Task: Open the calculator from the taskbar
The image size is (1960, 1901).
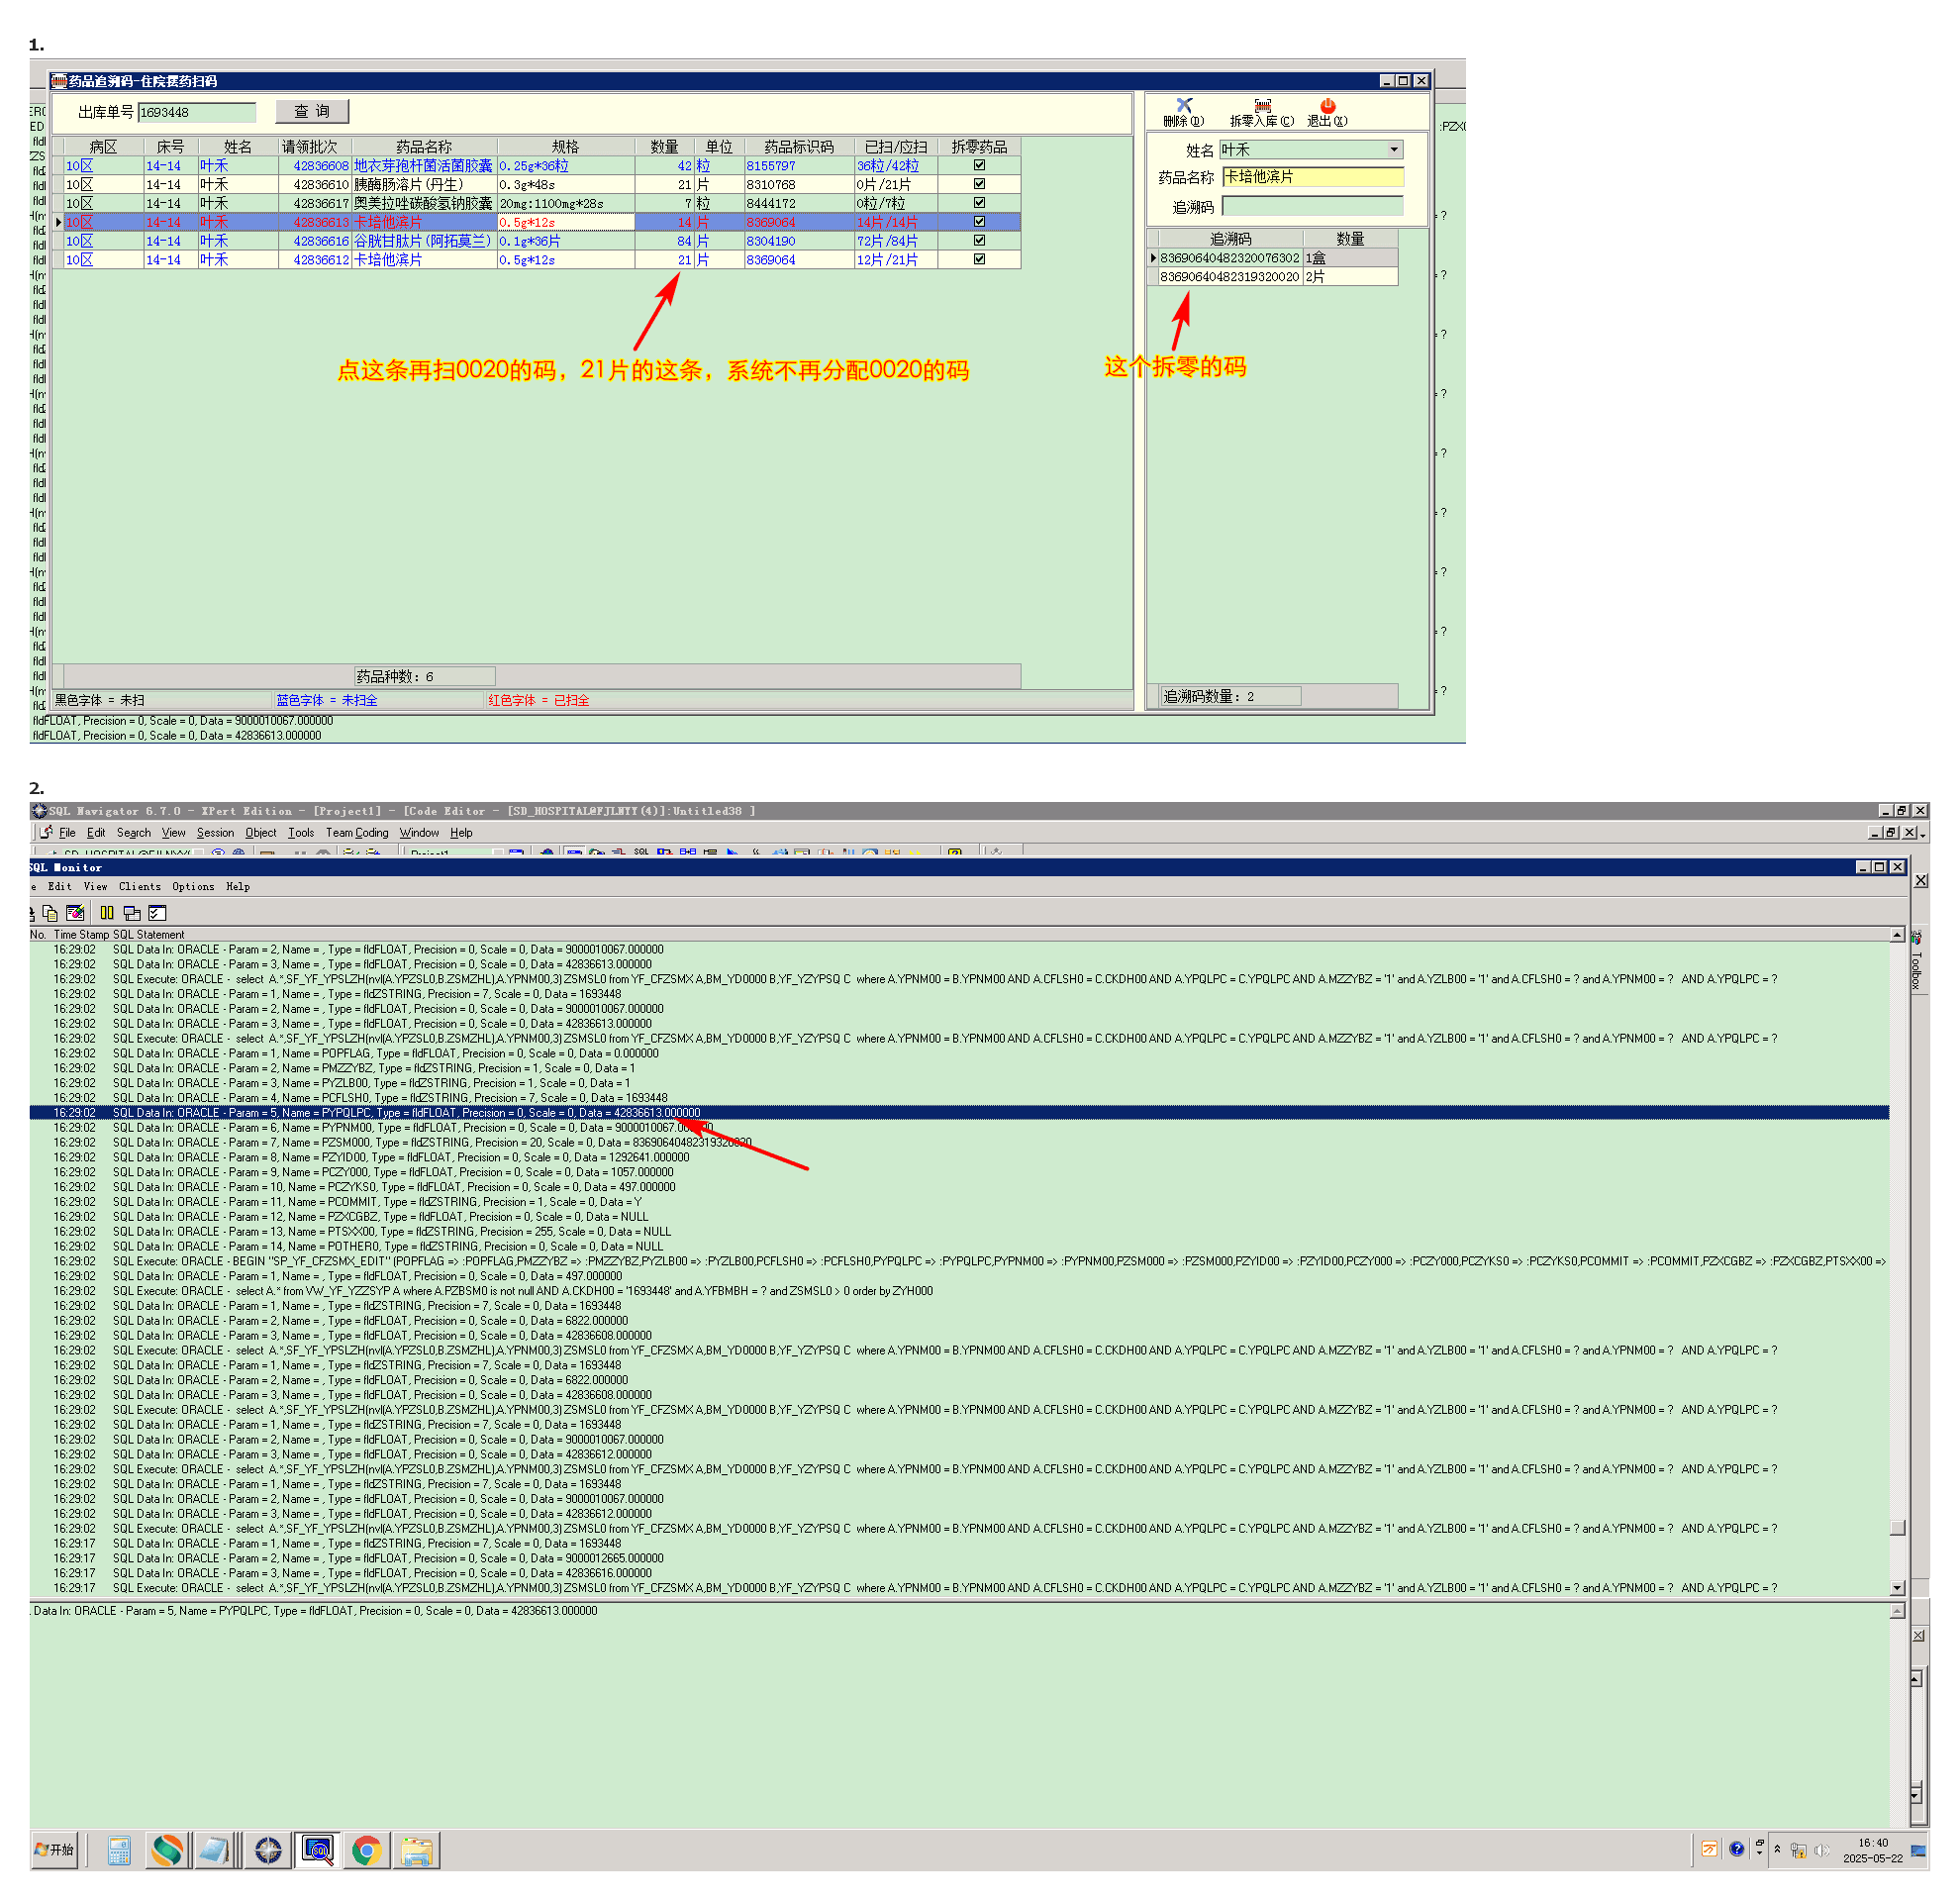Action: coord(119,1851)
